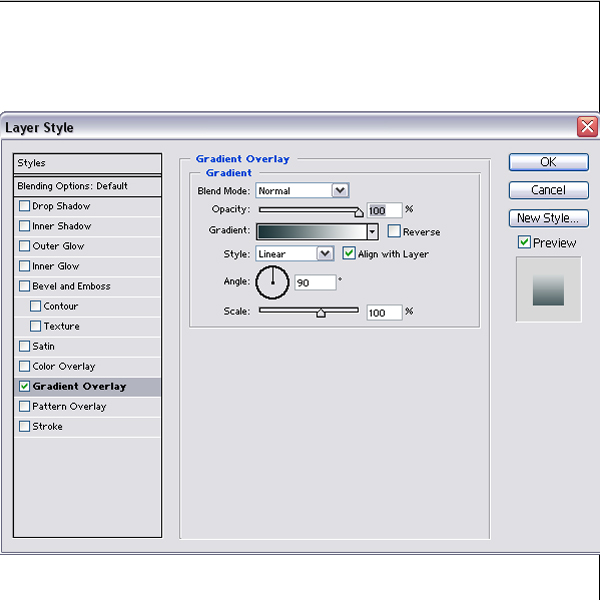Select the Satin label
The image size is (600, 600).
[x=43, y=346]
